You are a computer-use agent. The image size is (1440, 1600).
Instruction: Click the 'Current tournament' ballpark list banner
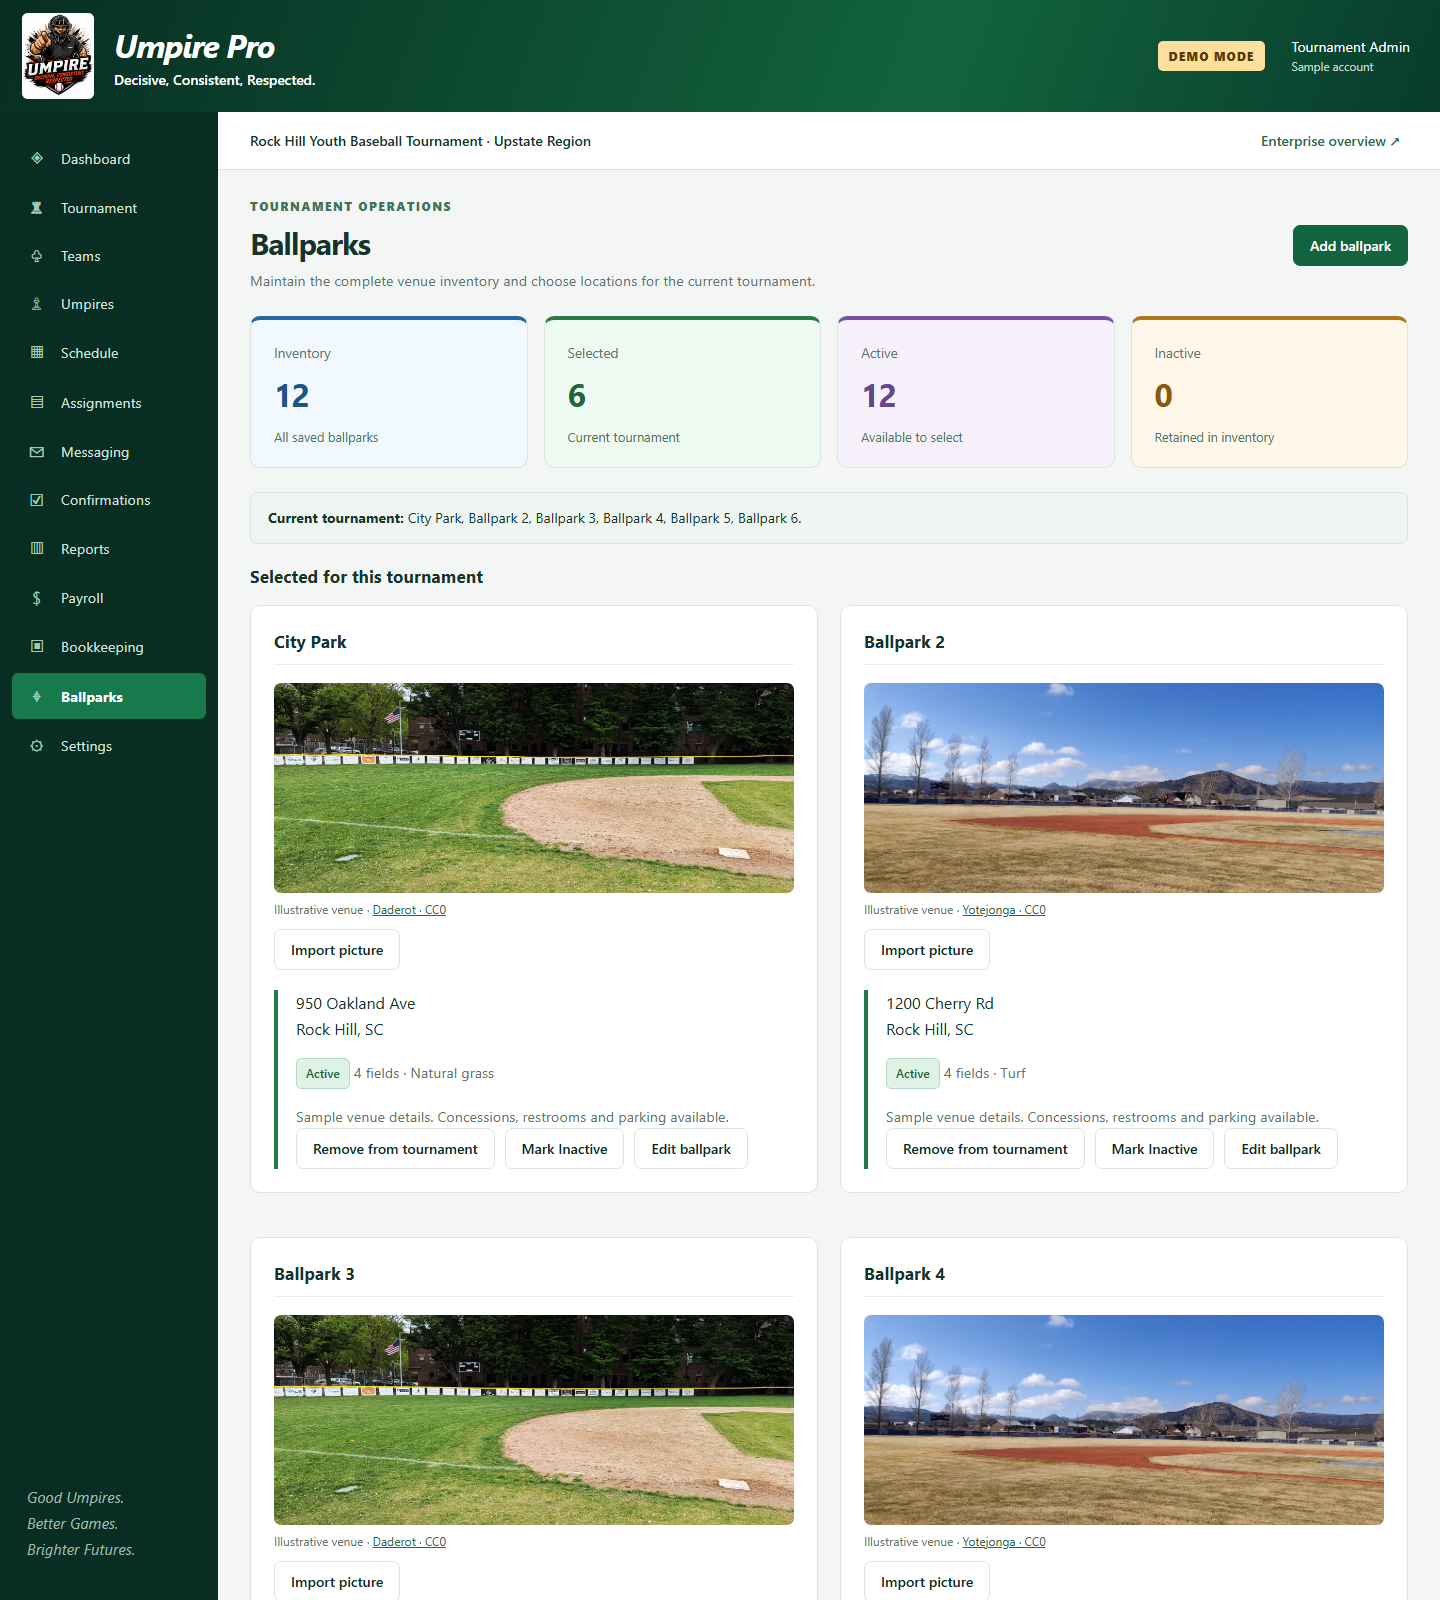tap(829, 518)
